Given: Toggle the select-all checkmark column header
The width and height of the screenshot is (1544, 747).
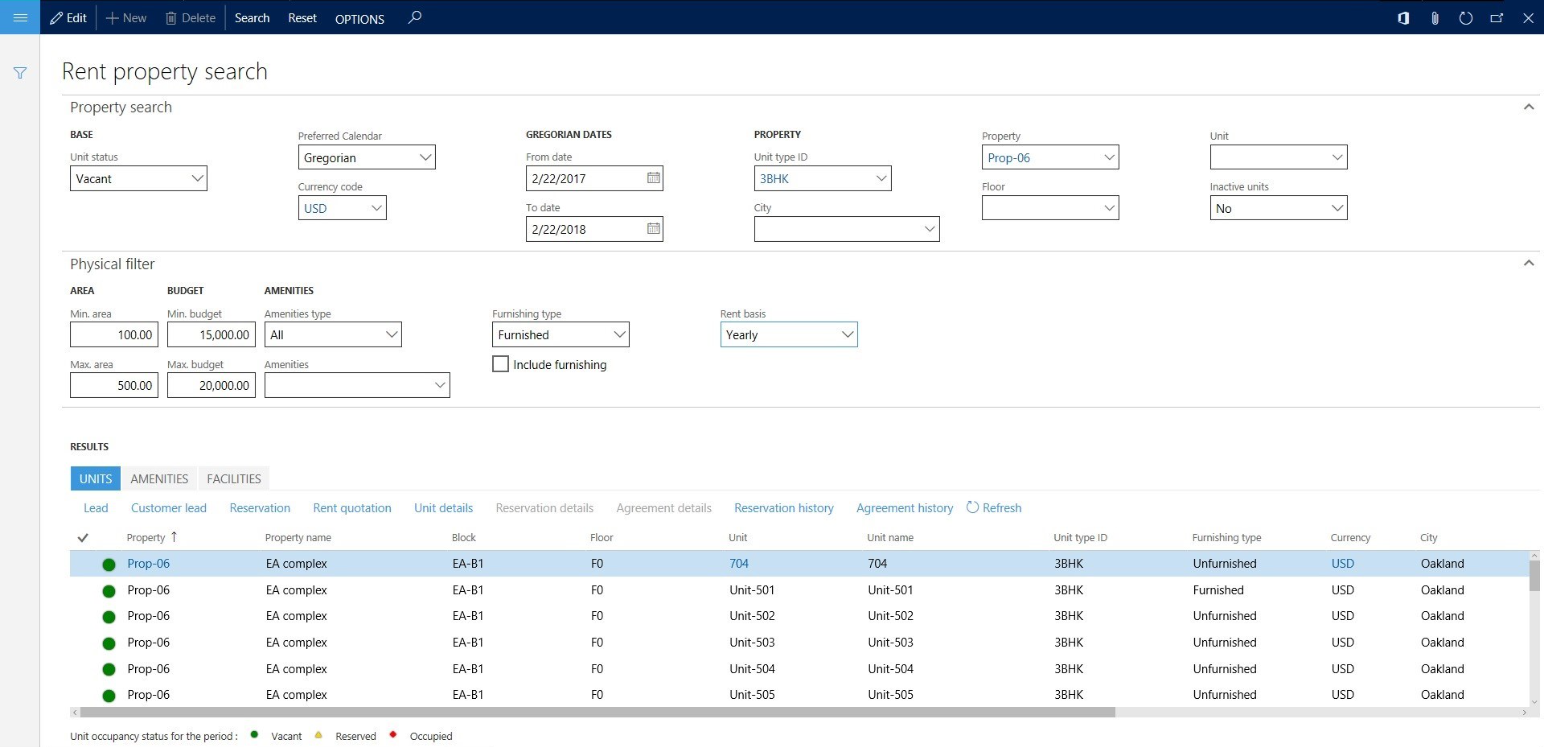Looking at the screenshot, I should tap(83, 538).
